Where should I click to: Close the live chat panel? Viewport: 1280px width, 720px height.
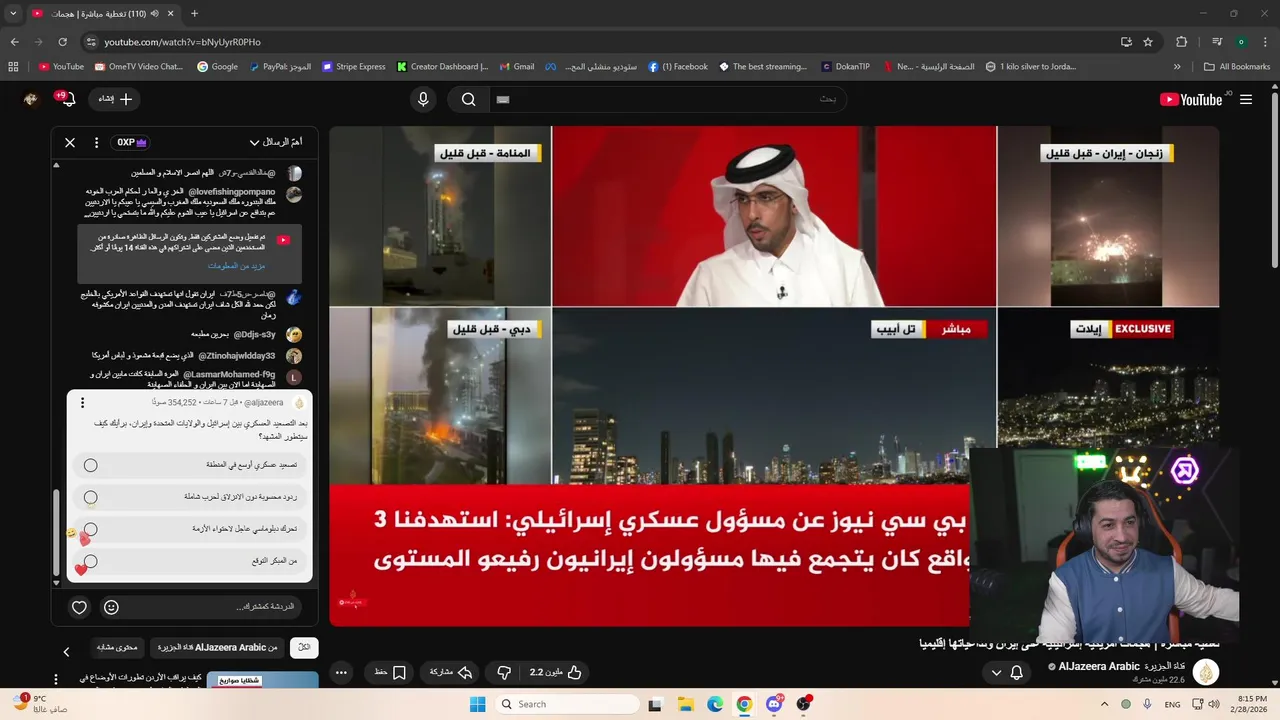70,142
